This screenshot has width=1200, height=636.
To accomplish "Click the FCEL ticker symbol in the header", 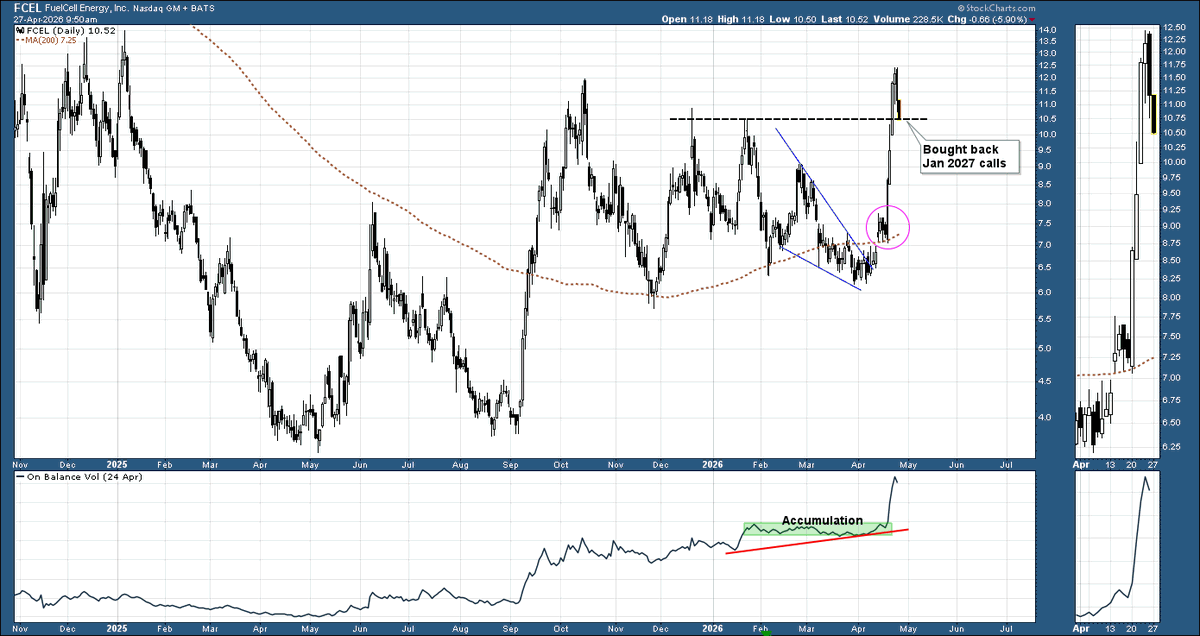I will coord(28,7).
